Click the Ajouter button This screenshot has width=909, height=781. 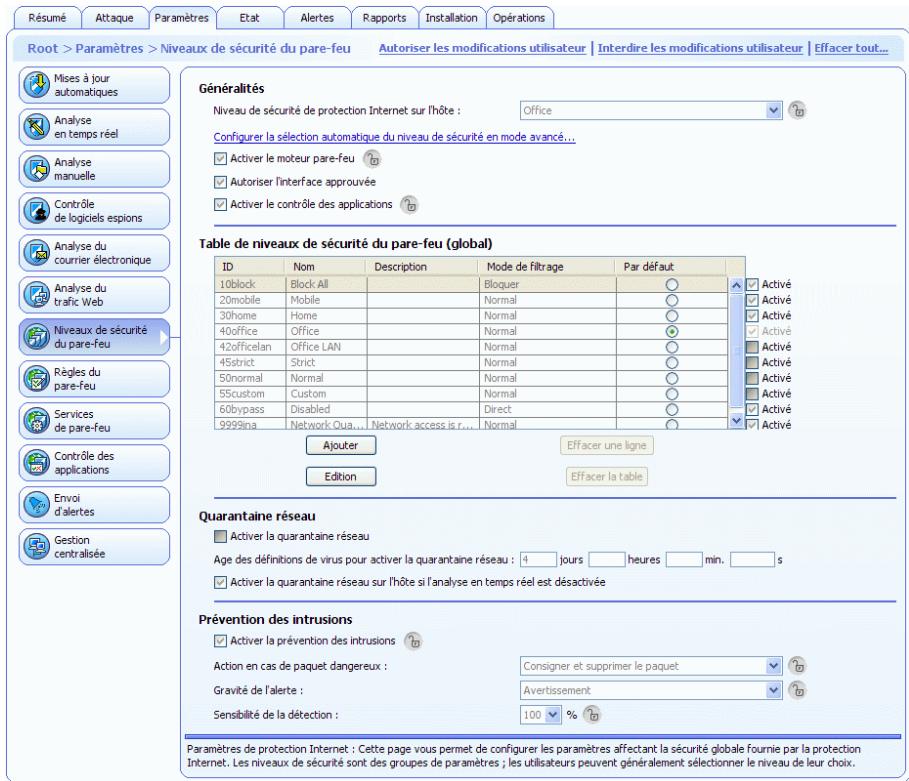click(x=341, y=445)
